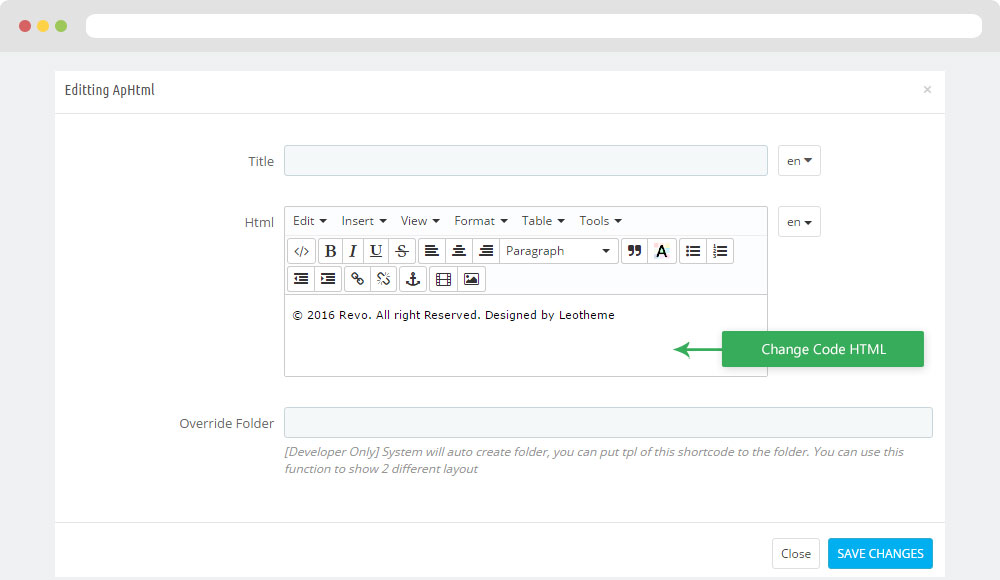Viewport: 1000px width, 580px height.
Task: Open the text color picker
Action: pos(661,251)
